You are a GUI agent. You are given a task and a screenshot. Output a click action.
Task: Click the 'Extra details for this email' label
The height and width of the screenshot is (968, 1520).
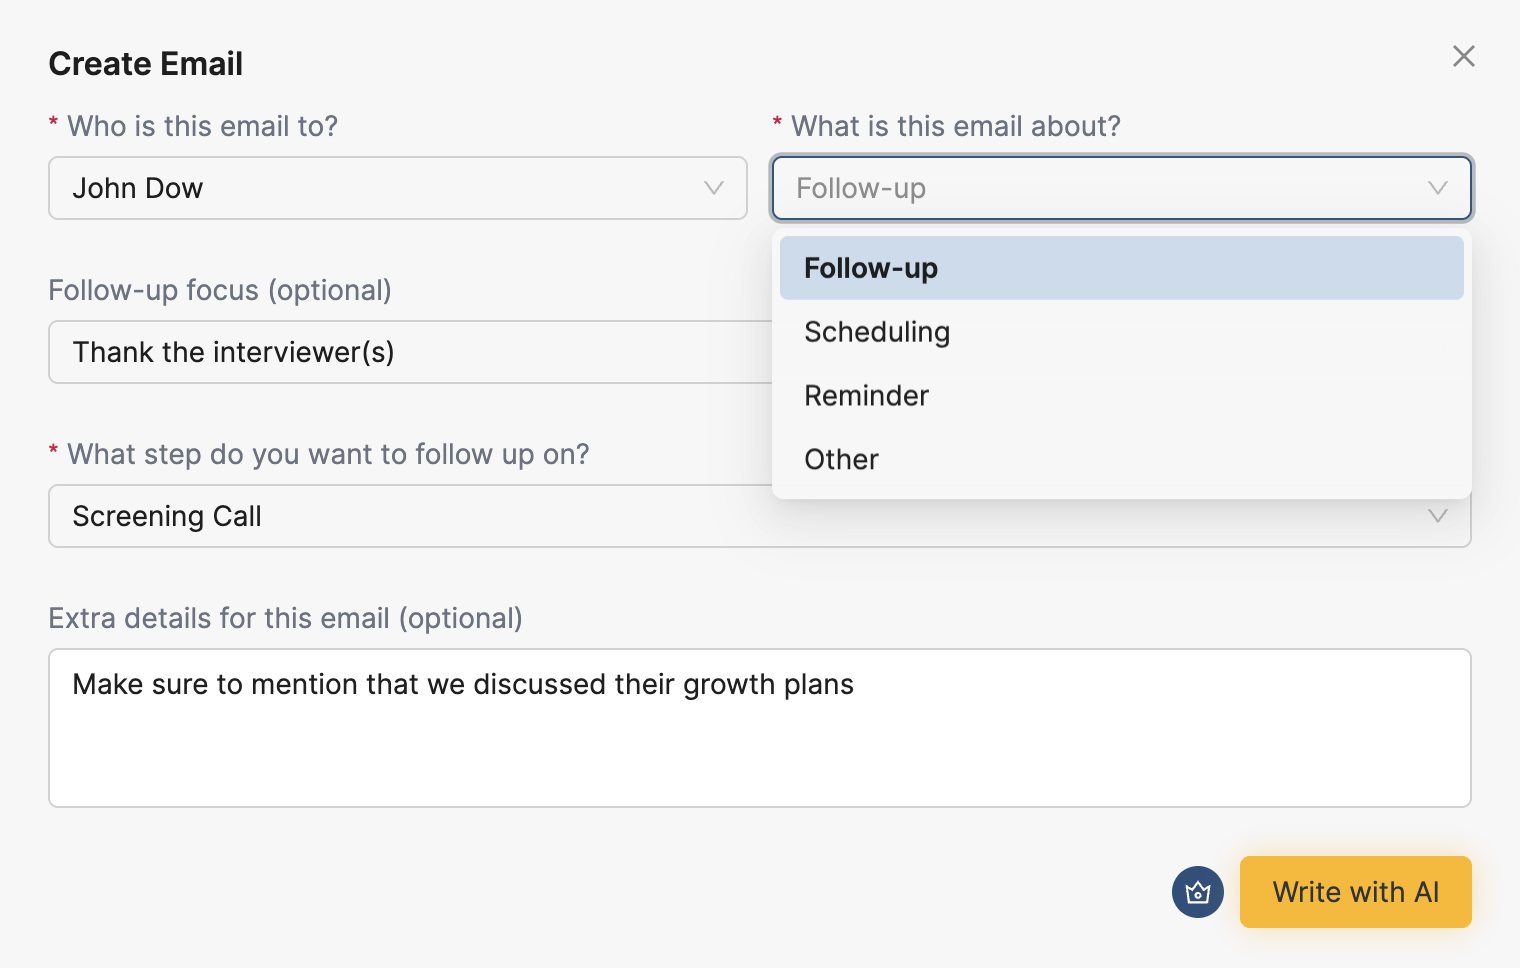coord(285,618)
